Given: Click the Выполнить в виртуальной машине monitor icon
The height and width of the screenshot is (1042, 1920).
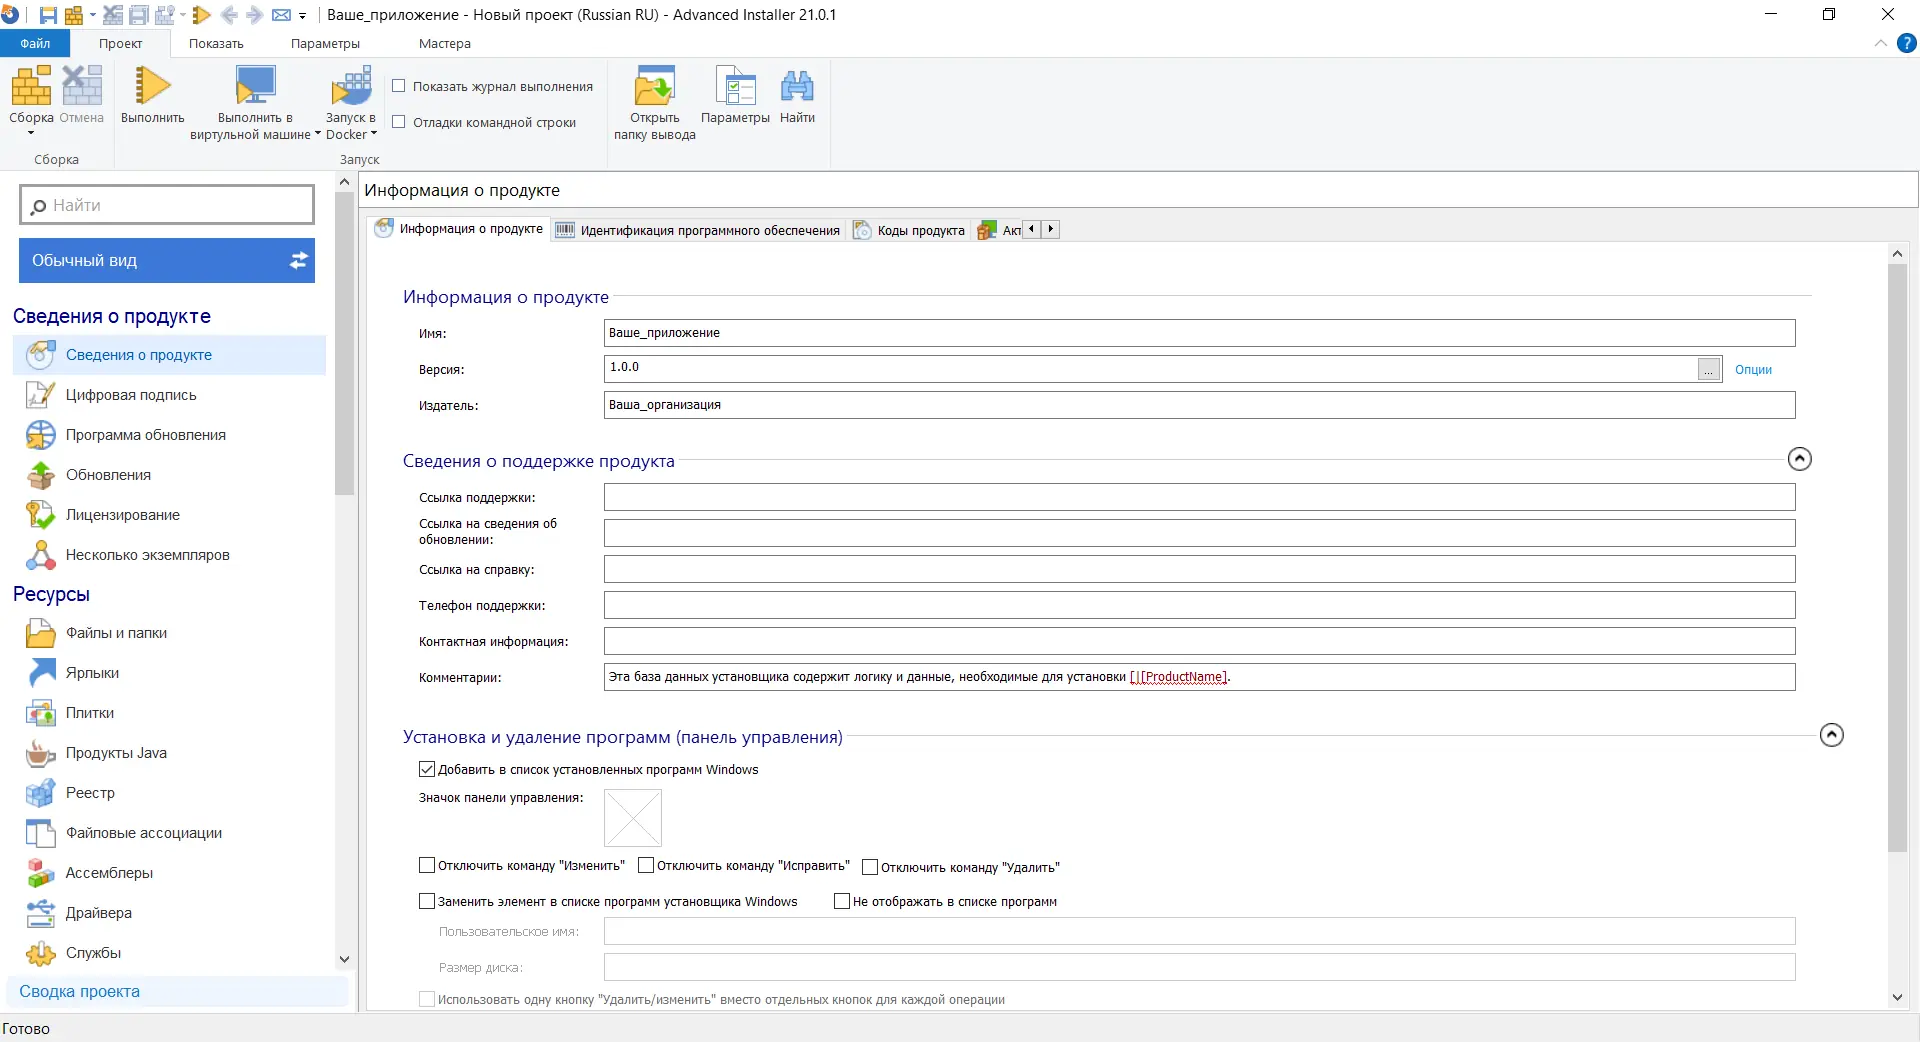Looking at the screenshot, I should (255, 86).
